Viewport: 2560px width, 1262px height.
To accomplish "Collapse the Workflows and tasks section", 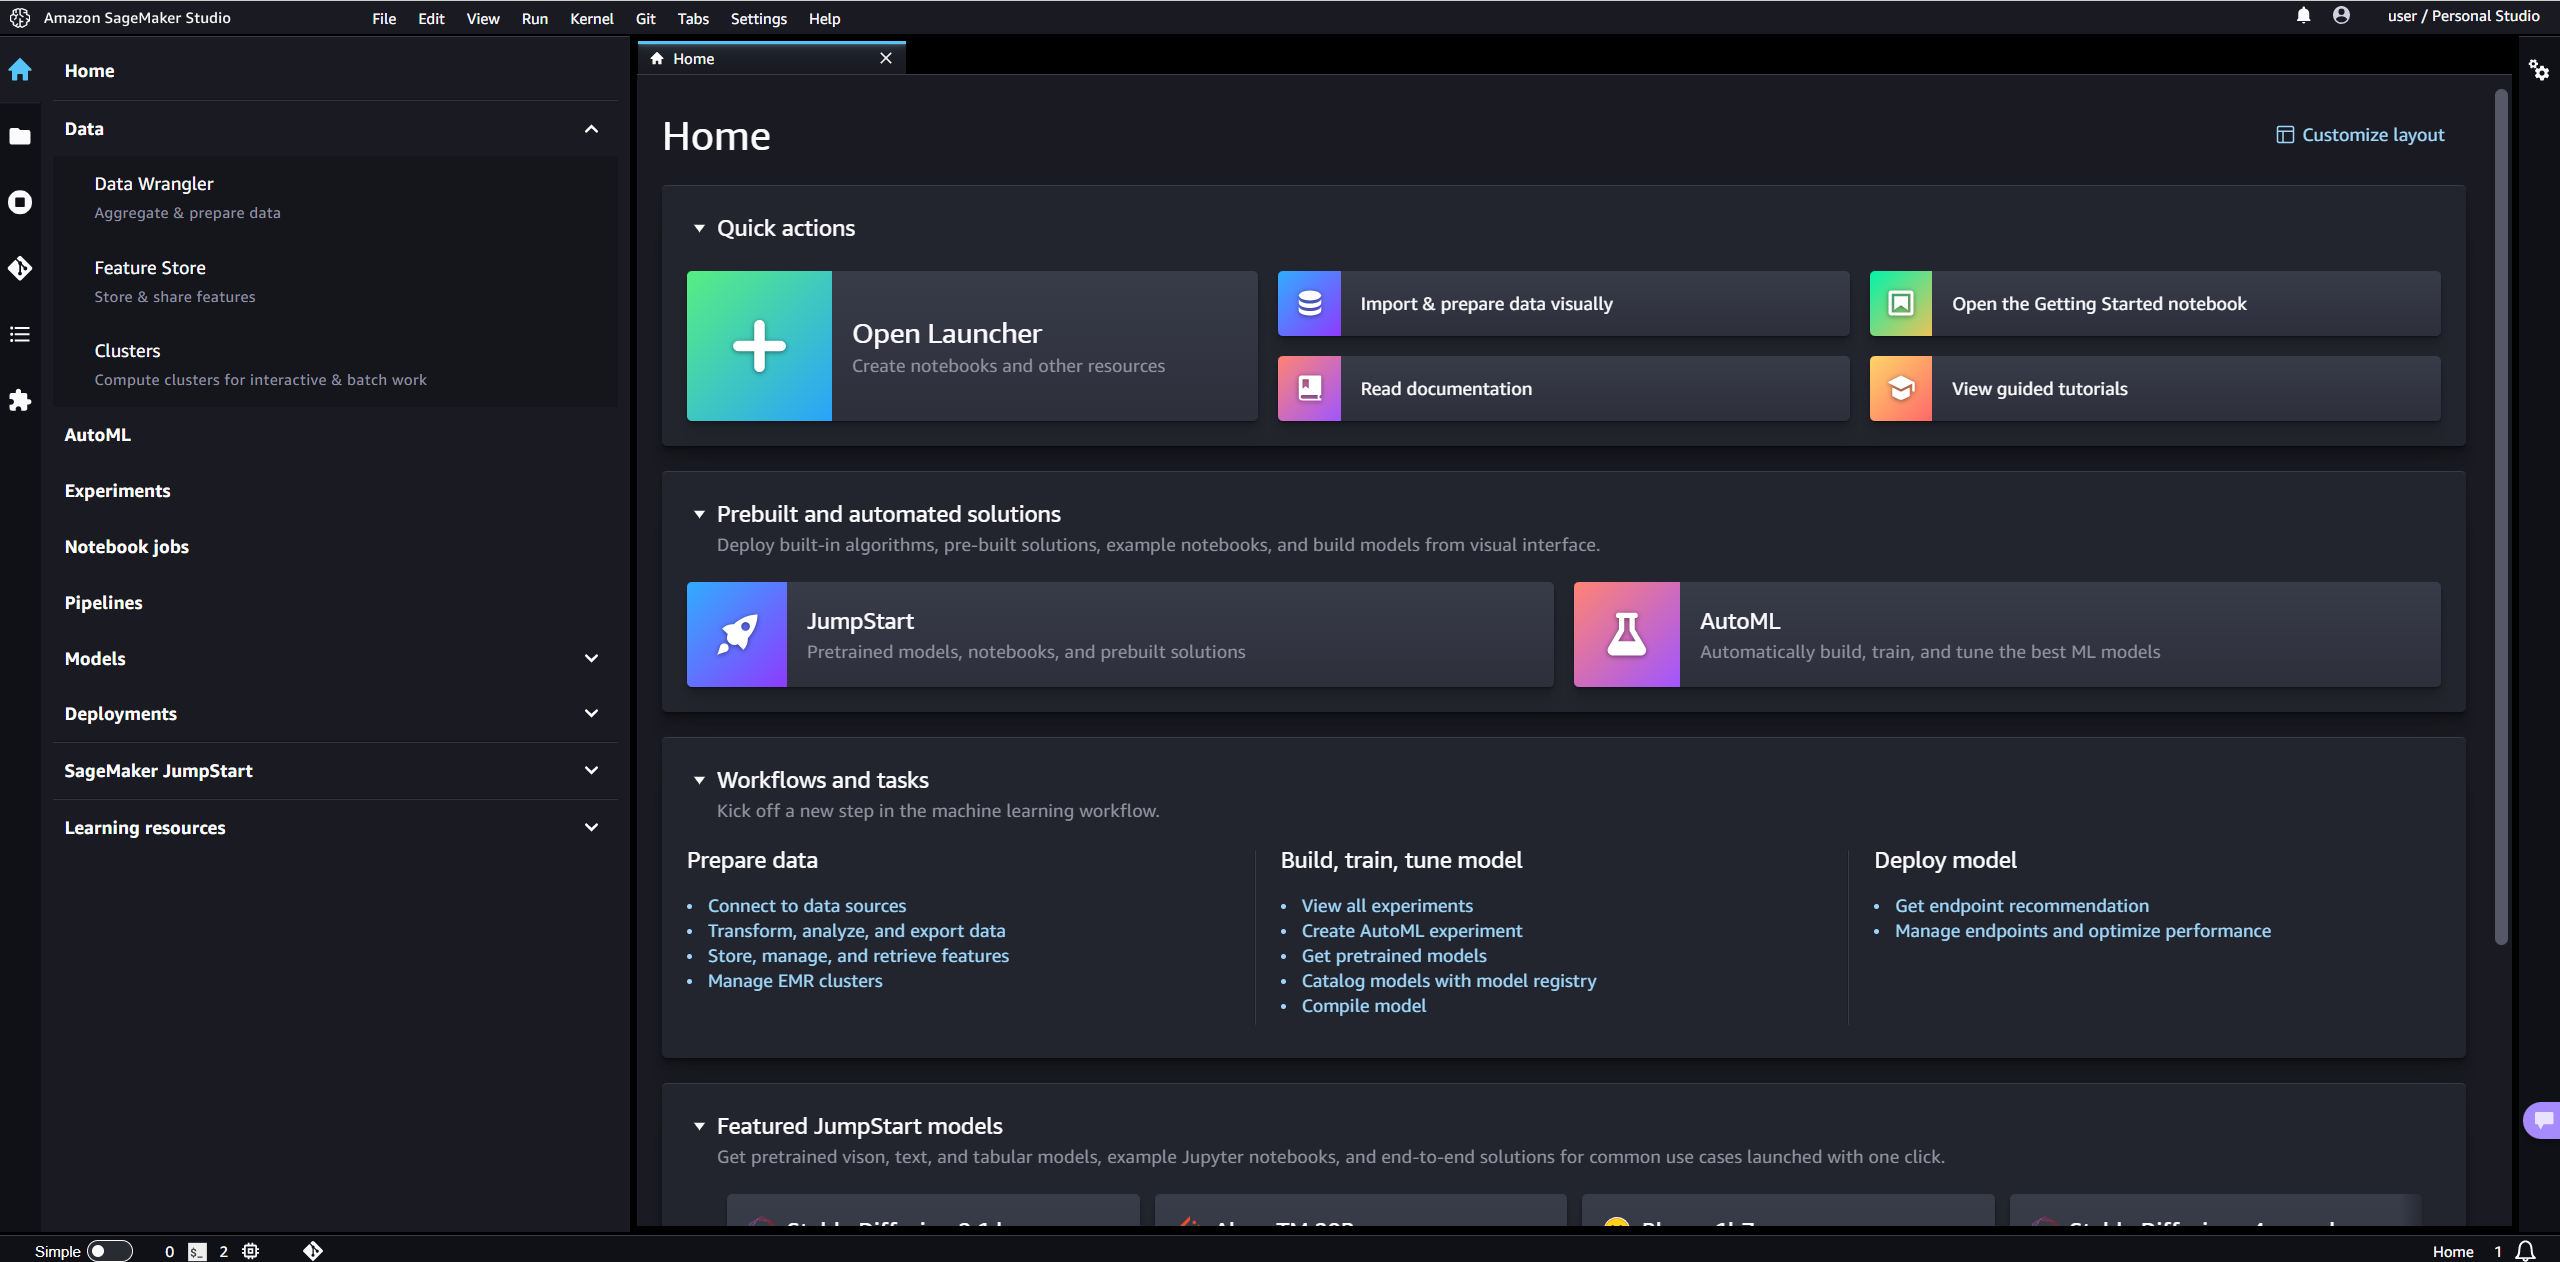I will pyautogui.click(x=699, y=780).
